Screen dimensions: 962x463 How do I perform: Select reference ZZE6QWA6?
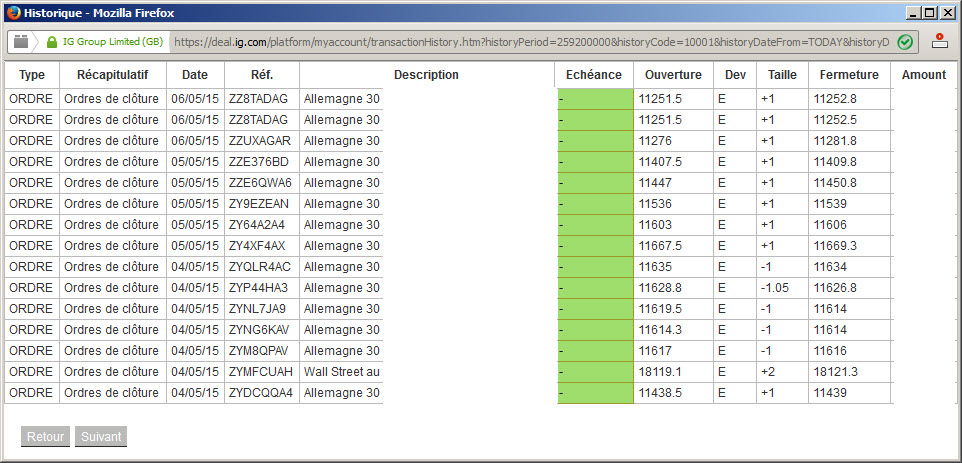point(260,183)
